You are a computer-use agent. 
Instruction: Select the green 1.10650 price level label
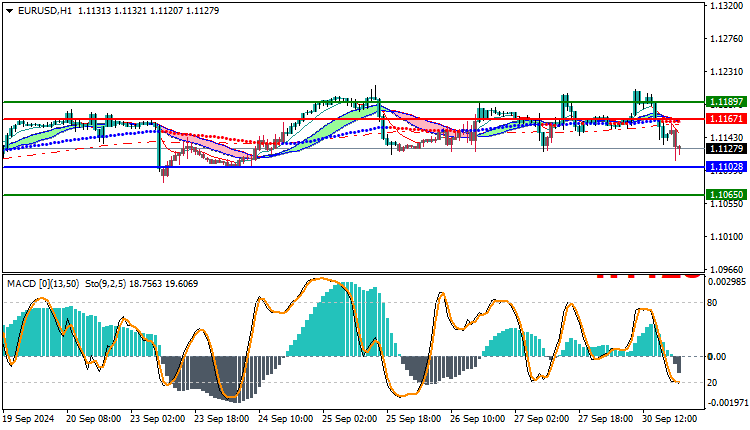point(726,195)
